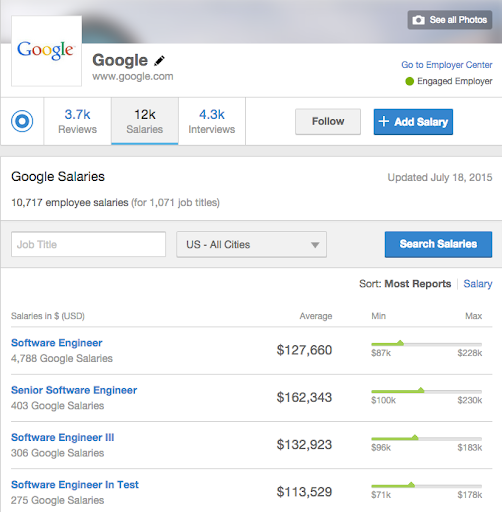This screenshot has height=512, width=502.
Task: Open the Software Engineer salary link
Action: coord(57,343)
